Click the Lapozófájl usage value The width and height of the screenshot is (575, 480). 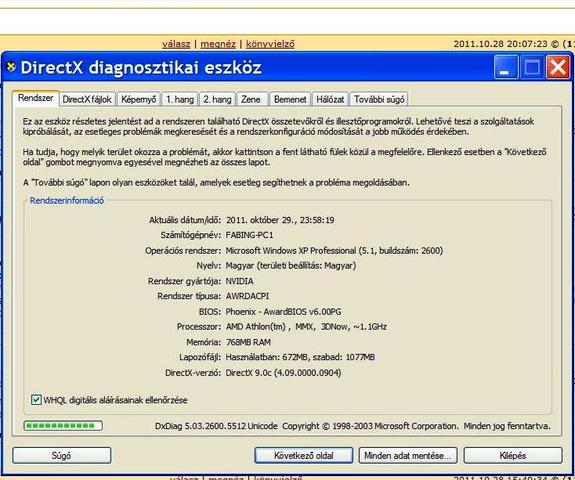300,357
